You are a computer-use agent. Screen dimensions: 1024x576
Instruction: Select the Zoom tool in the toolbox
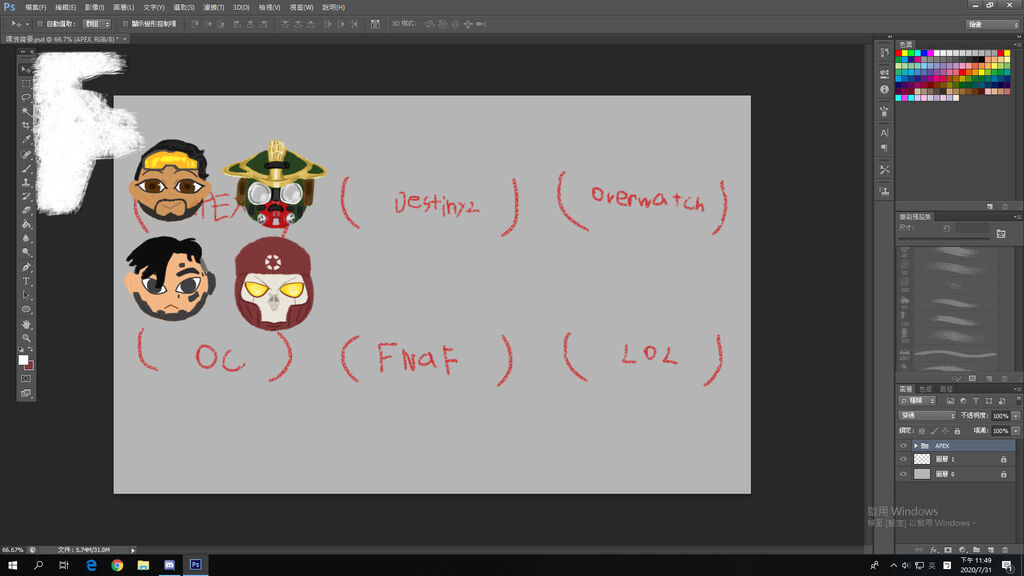pos(25,338)
